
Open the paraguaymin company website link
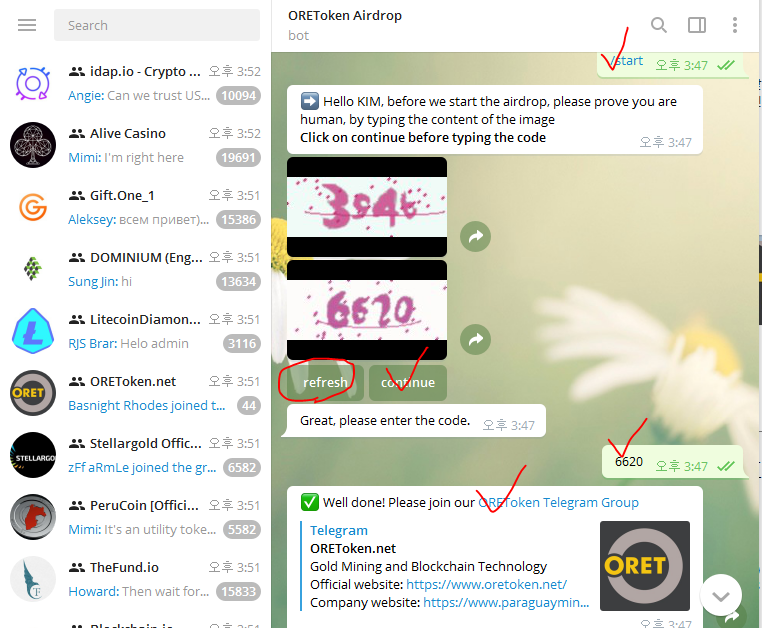[506, 602]
